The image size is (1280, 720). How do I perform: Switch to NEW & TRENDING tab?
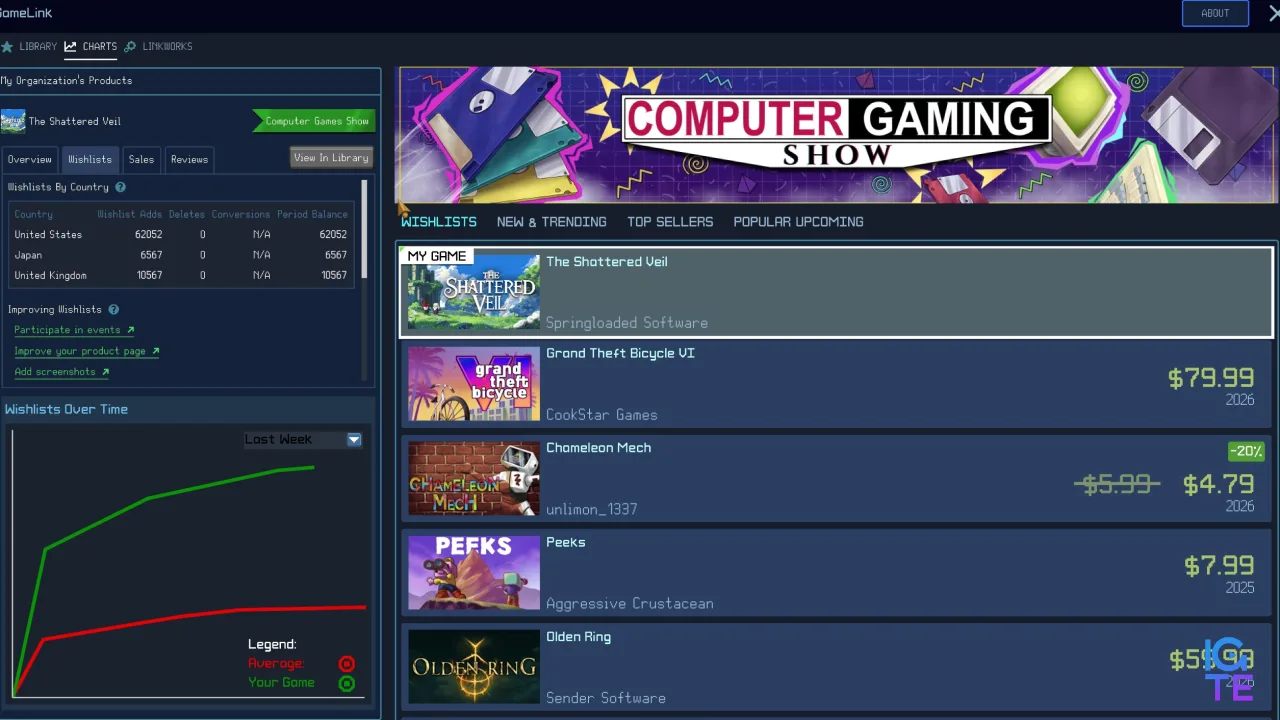point(552,222)
